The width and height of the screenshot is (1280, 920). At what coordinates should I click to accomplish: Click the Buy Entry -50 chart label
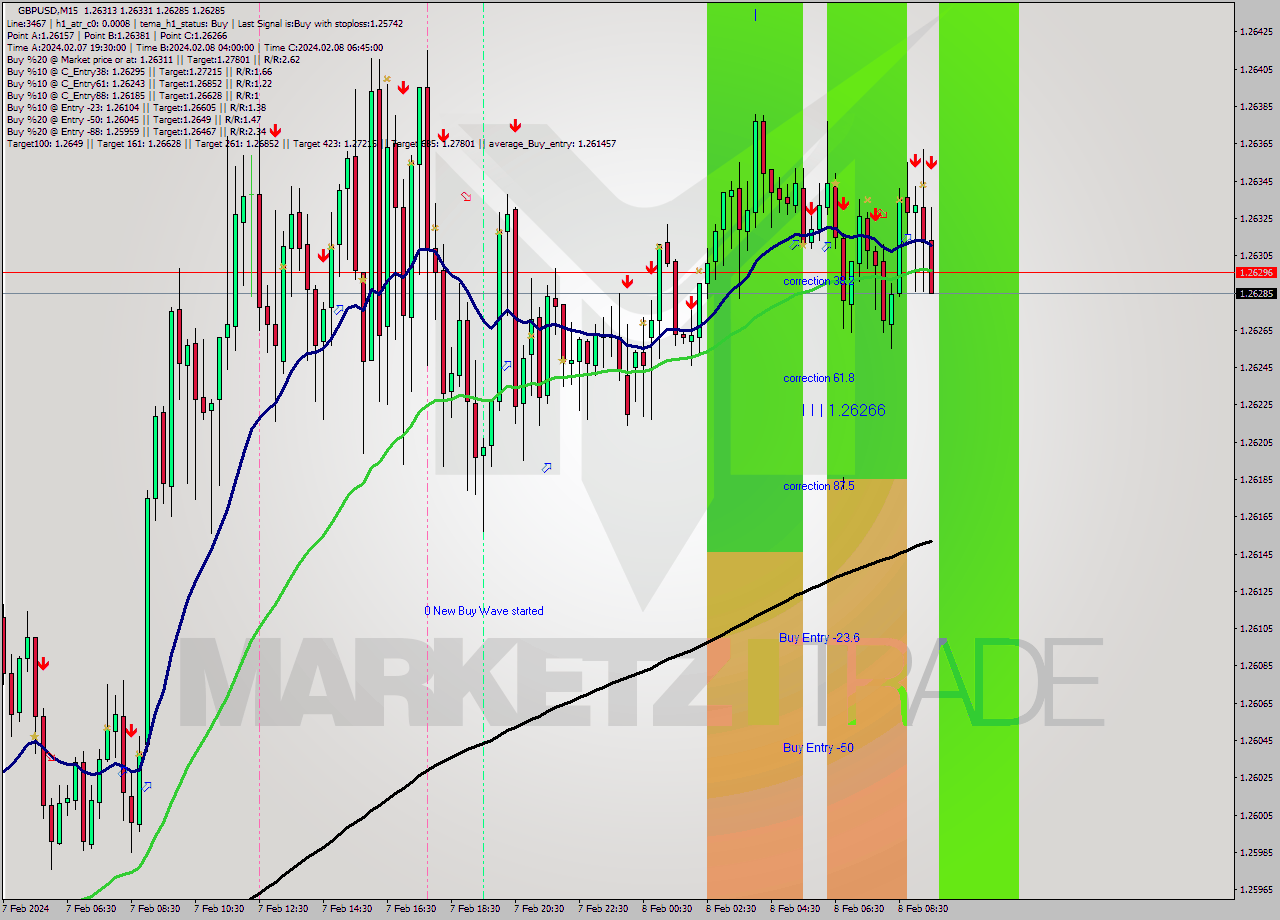(818, 748)
